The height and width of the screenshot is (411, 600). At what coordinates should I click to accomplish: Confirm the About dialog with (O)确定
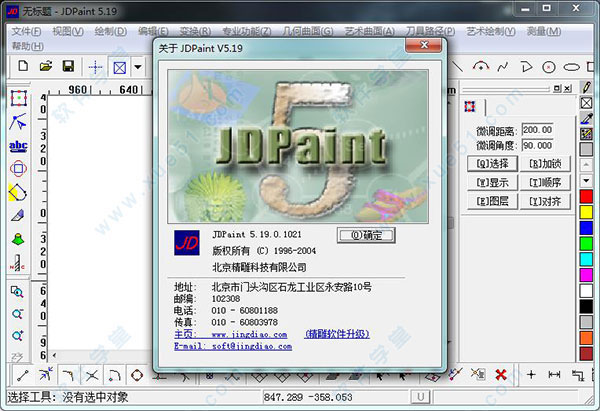(x=366, y=235)
